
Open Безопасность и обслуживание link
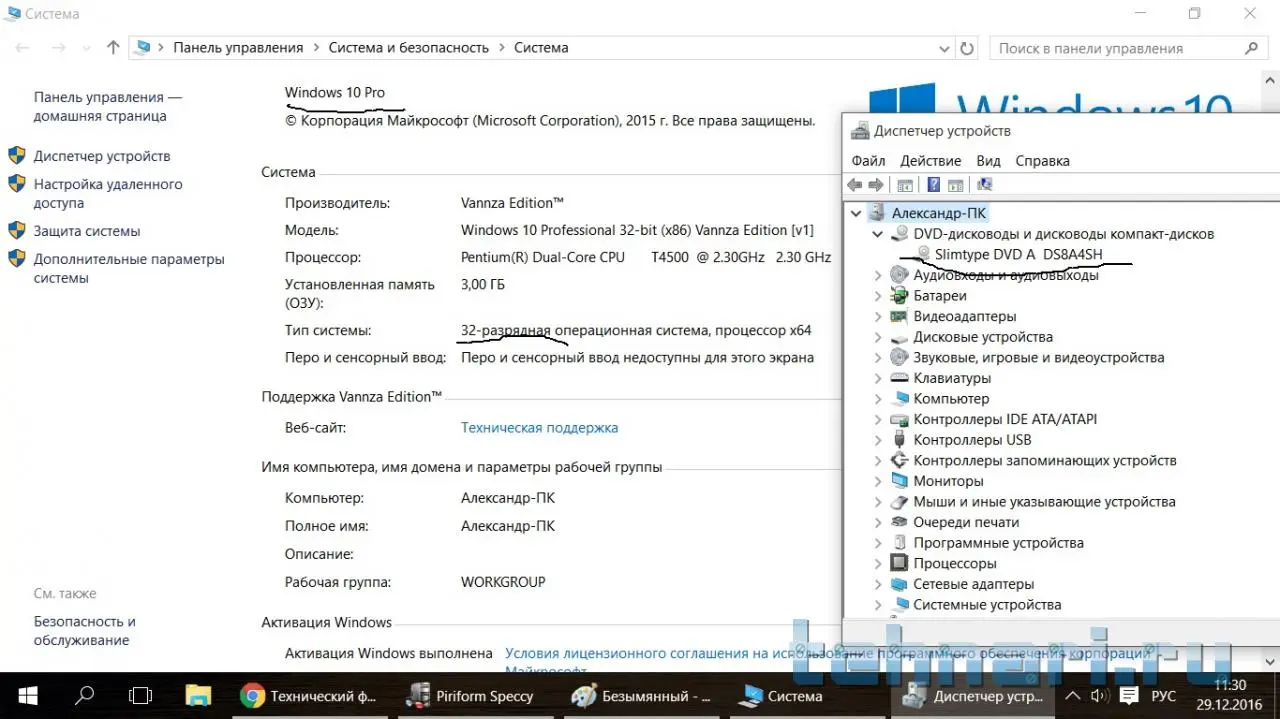[x=84, y=630]
